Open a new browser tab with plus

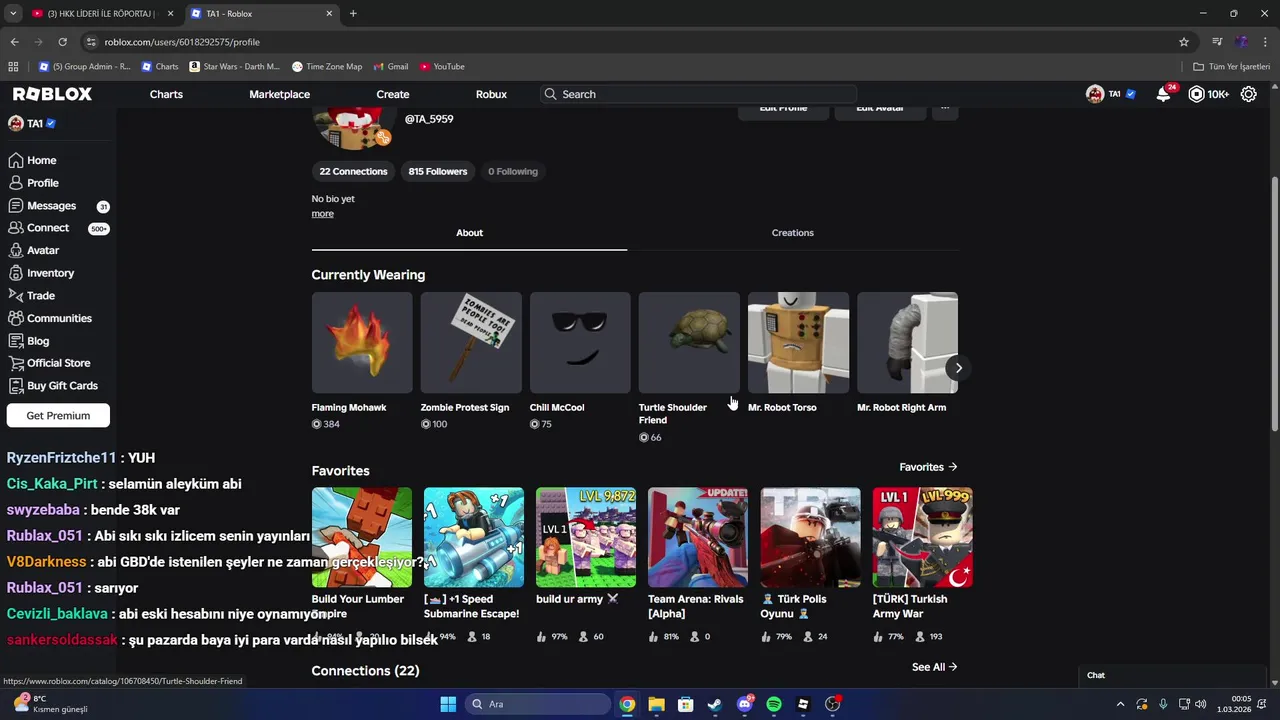(x=353, y=14)
